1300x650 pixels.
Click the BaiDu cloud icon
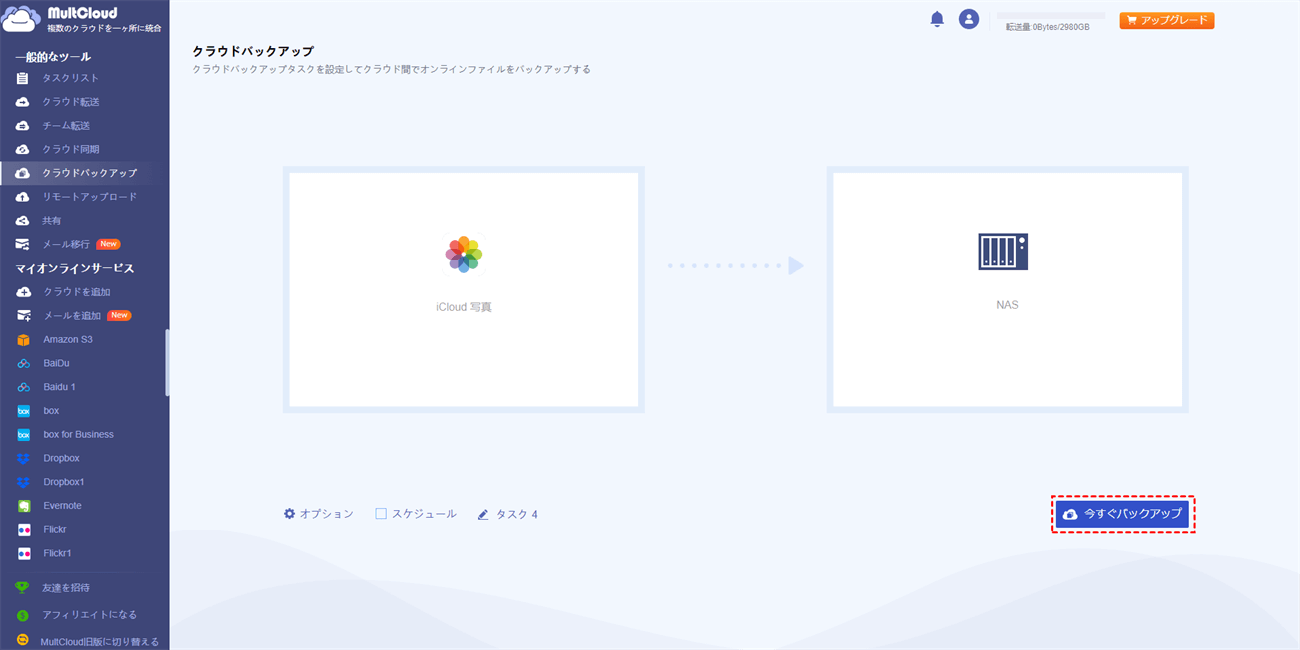(23, 364)
